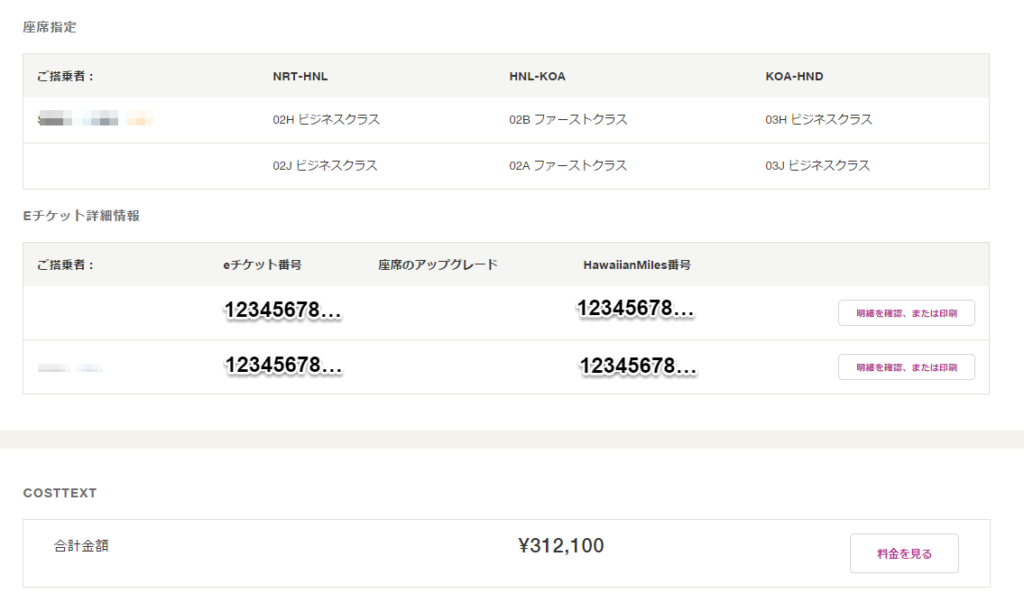The width and height of the screenshot is (1024, 603).
Task: Select the KOA-HND column header
Action: point(794,76)
